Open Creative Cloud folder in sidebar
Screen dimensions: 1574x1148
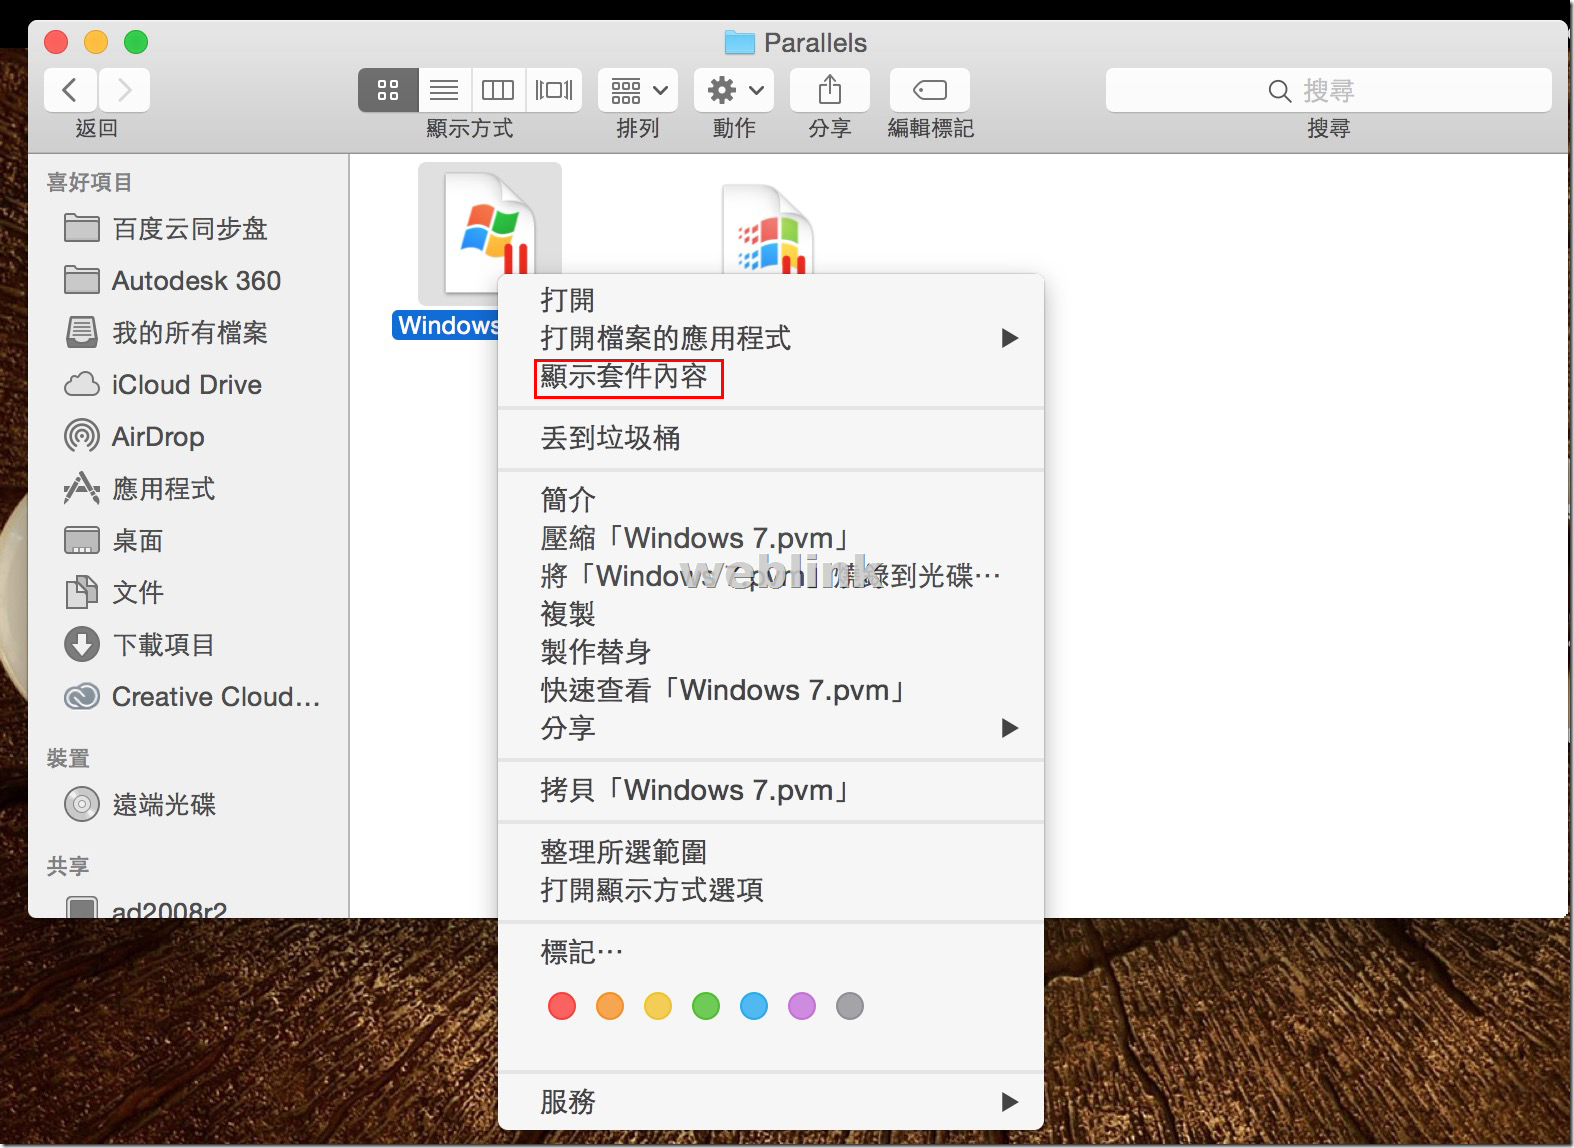pyautogui.click(x=189, y=697)
